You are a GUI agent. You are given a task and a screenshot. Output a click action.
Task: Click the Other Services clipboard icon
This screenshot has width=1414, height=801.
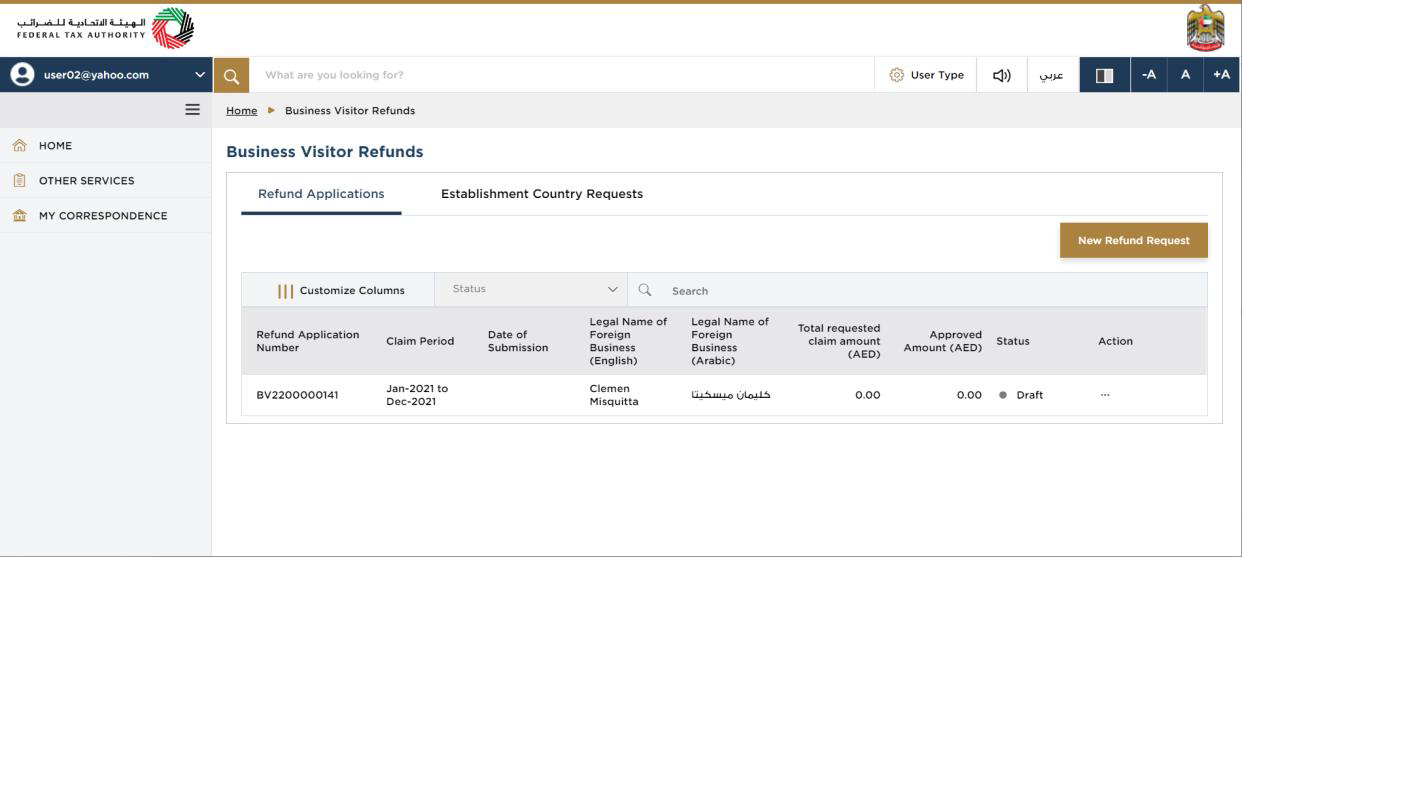19,181
